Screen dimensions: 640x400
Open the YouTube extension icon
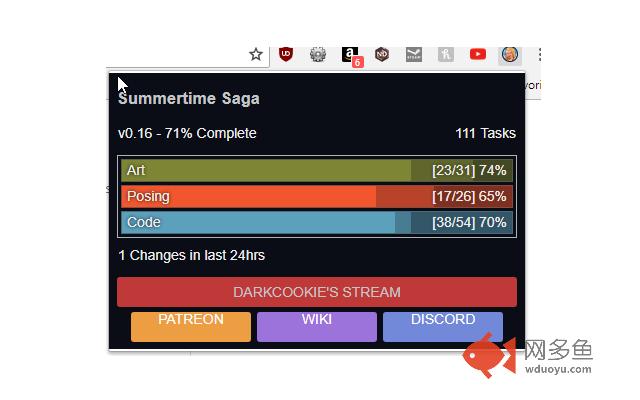[x=478, y=54]
